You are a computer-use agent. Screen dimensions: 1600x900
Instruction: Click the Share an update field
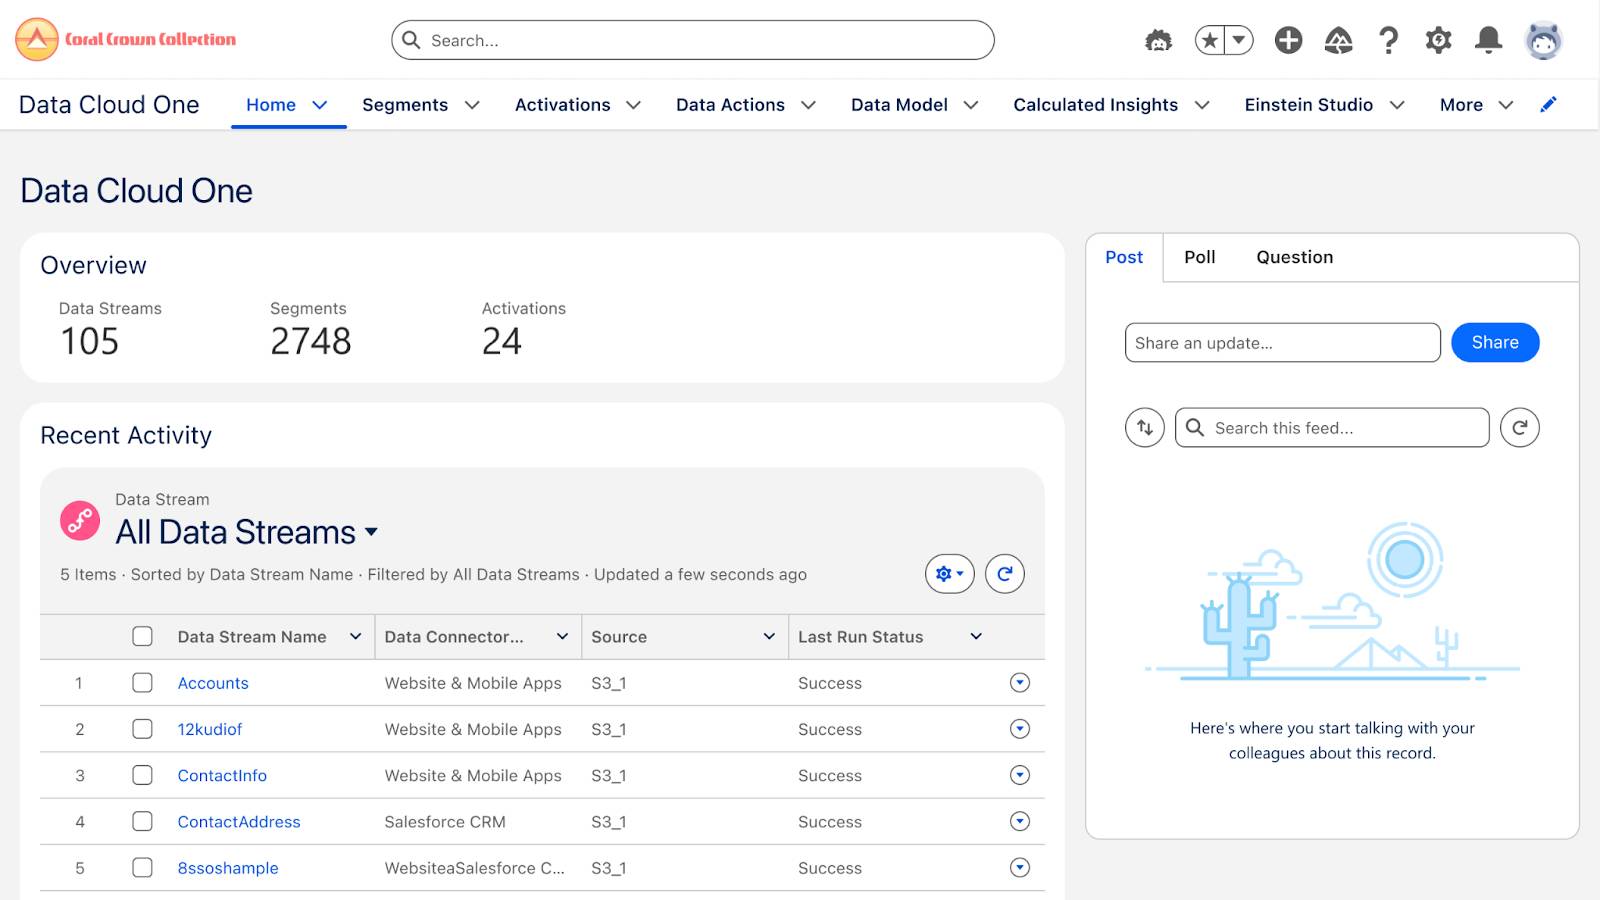[x=1282, y=342]
